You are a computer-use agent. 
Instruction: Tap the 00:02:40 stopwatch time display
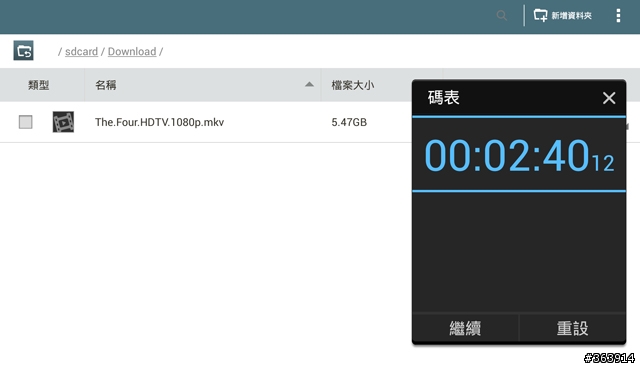[519, 155]
